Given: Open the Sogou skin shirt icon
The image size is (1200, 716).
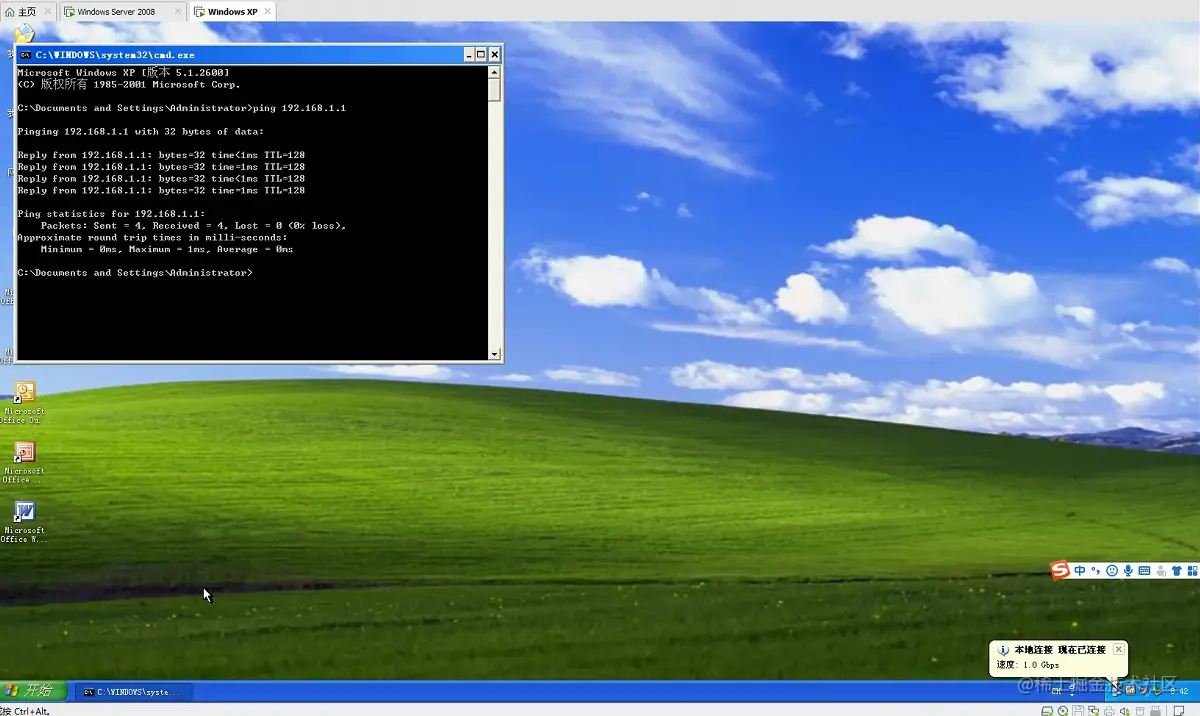Looking at the screenshot, I should coord(1176,570).
